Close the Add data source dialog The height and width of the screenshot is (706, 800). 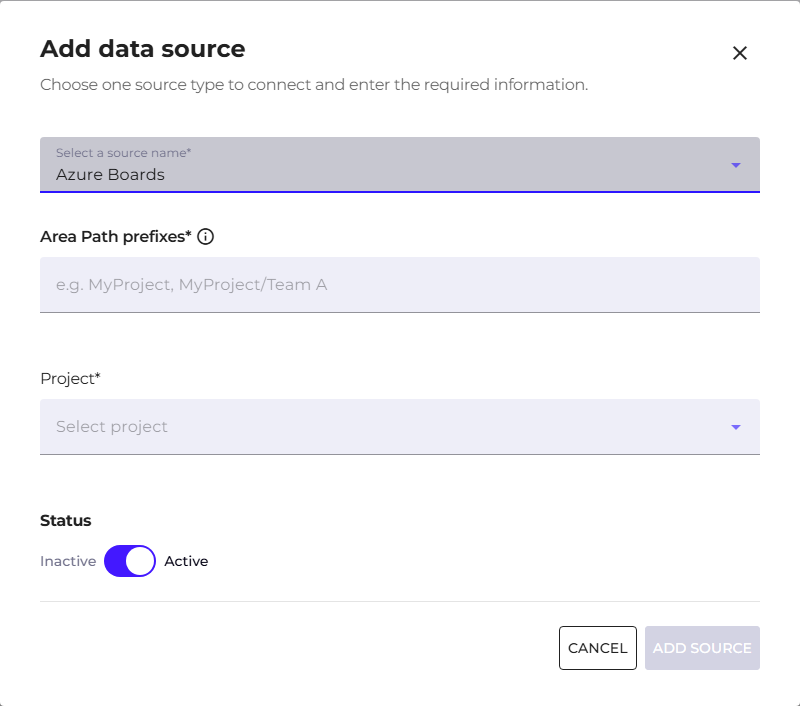click(x=740, y=53)
